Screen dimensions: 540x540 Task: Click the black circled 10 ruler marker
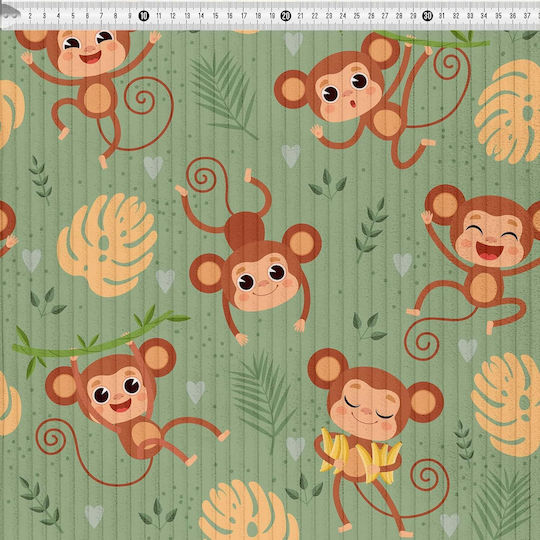(x=144, y=16)
